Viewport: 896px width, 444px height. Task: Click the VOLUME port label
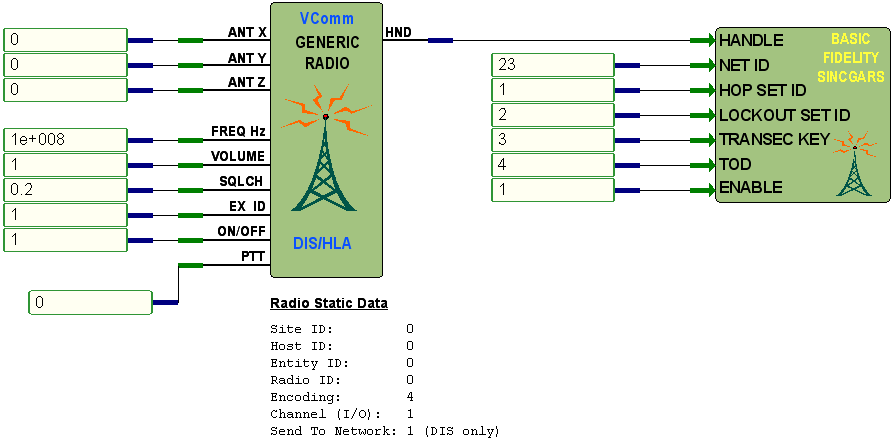click(x=238, y=157)
